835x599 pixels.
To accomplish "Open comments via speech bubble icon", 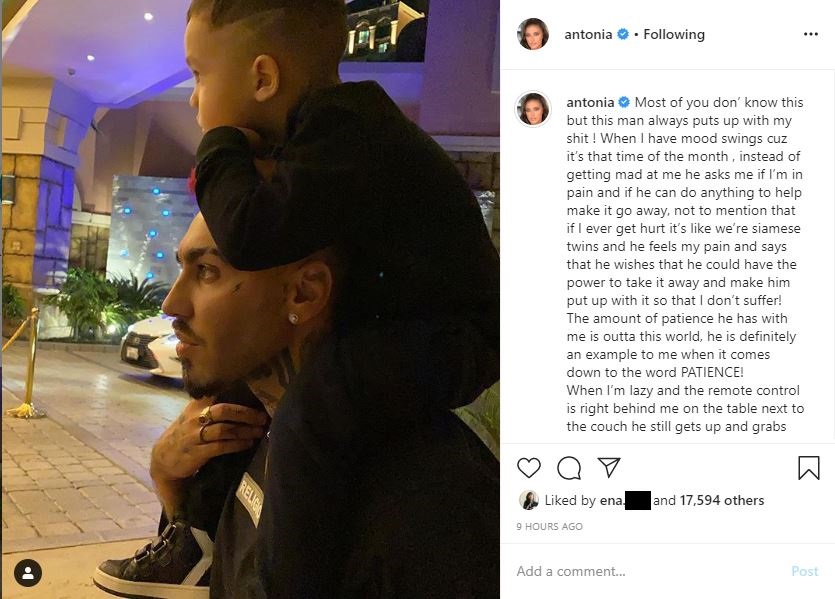I will pos(569,468).
